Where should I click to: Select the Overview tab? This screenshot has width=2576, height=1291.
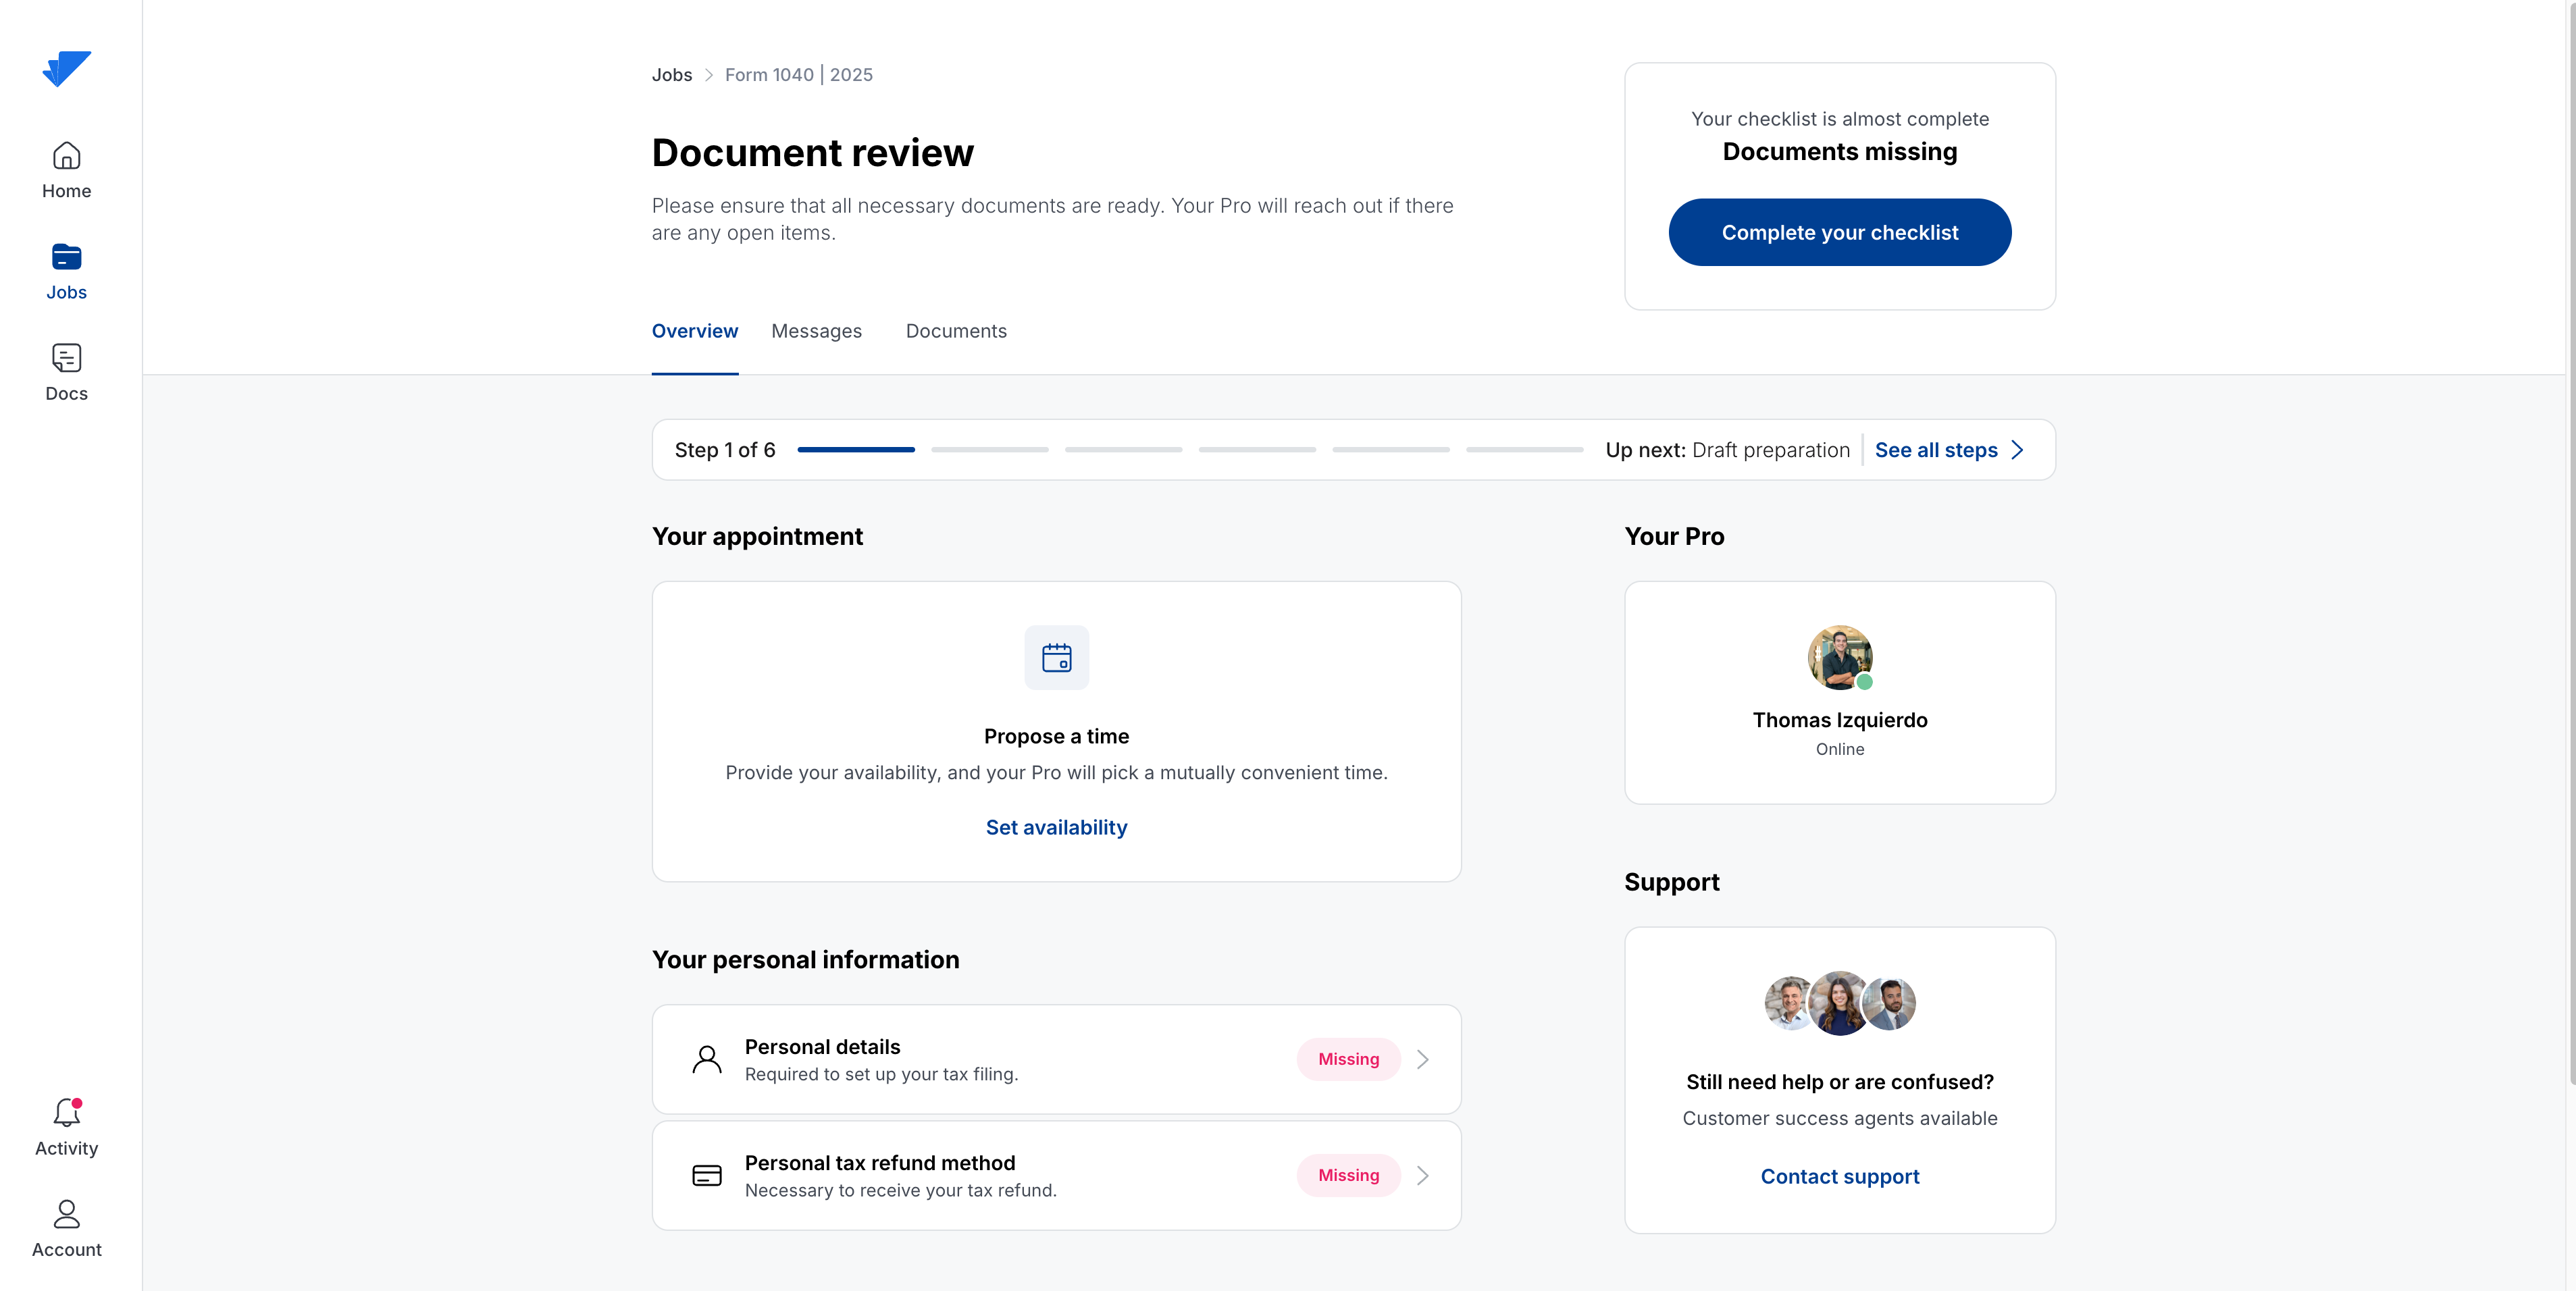[695, 331]
